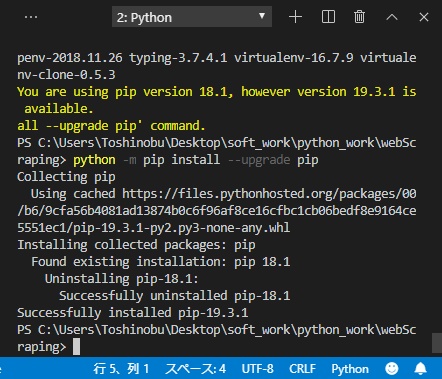Kill the terminal with the trash icon
The width and height of the screenshot is (442, 379).
coord(359,17)
